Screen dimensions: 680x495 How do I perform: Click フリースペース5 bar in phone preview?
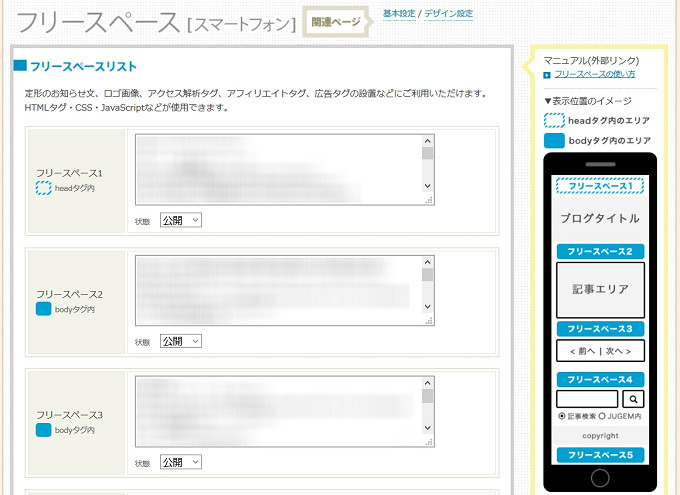pyautogui.click(x=600, y=455)
